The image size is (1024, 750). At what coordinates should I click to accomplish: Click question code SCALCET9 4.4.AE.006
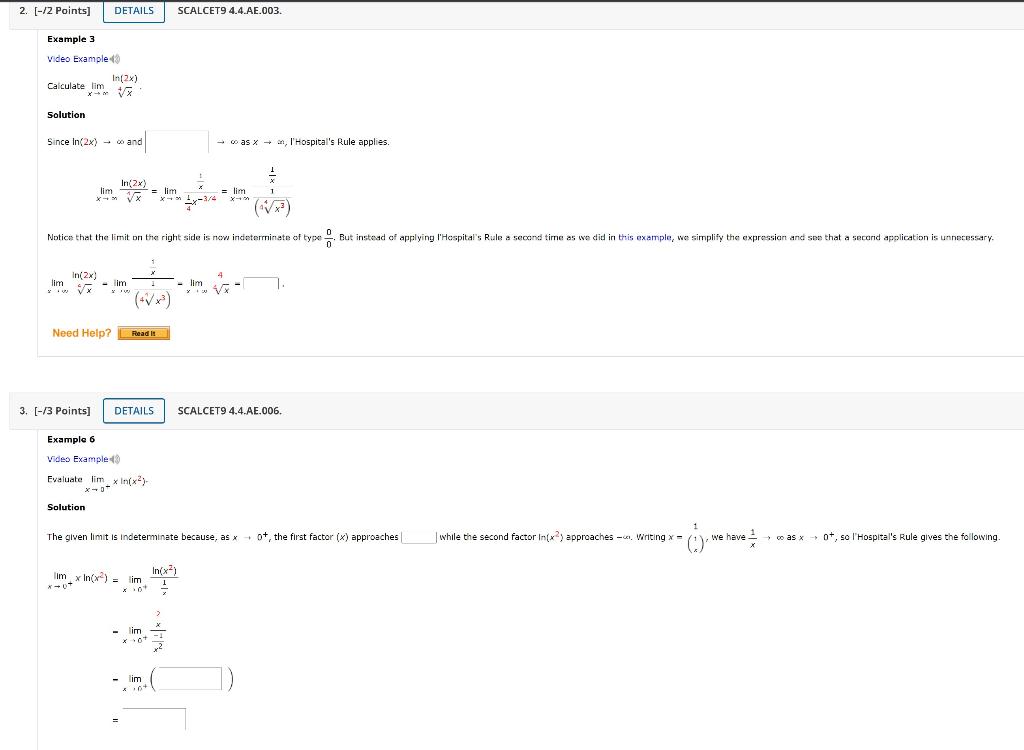229,411
